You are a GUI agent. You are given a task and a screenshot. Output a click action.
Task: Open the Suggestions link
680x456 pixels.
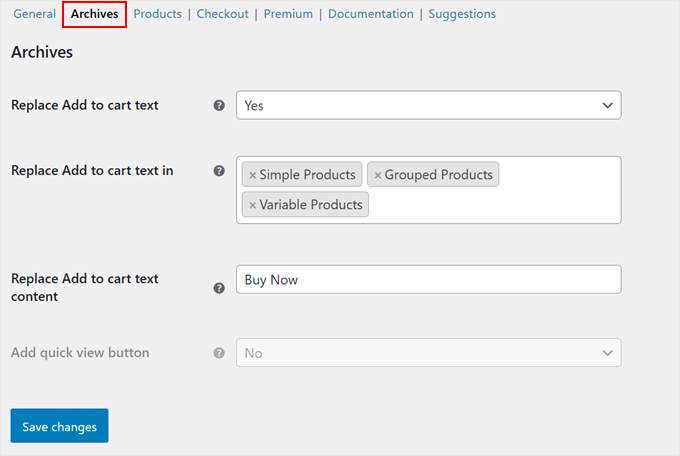coord(461,14)
